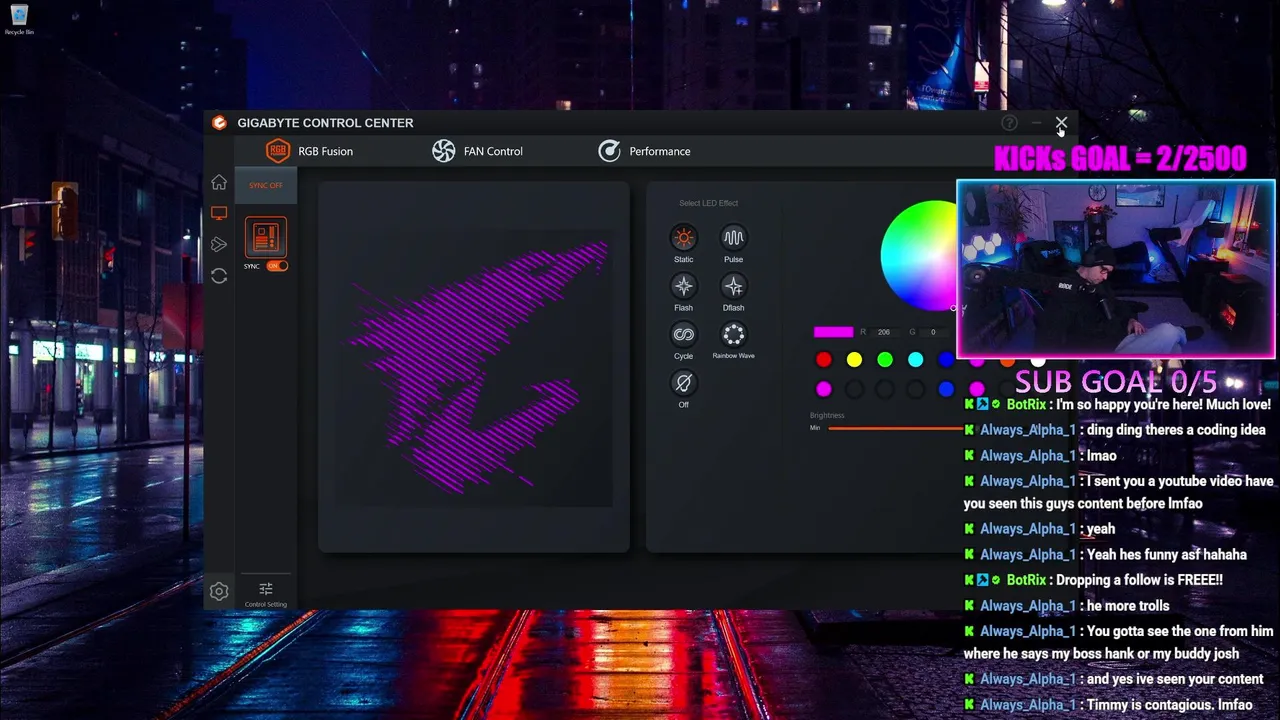Screen dimensions: 1280x720
Task: Open Control Setting sliders icon
Action: [266, 589]
